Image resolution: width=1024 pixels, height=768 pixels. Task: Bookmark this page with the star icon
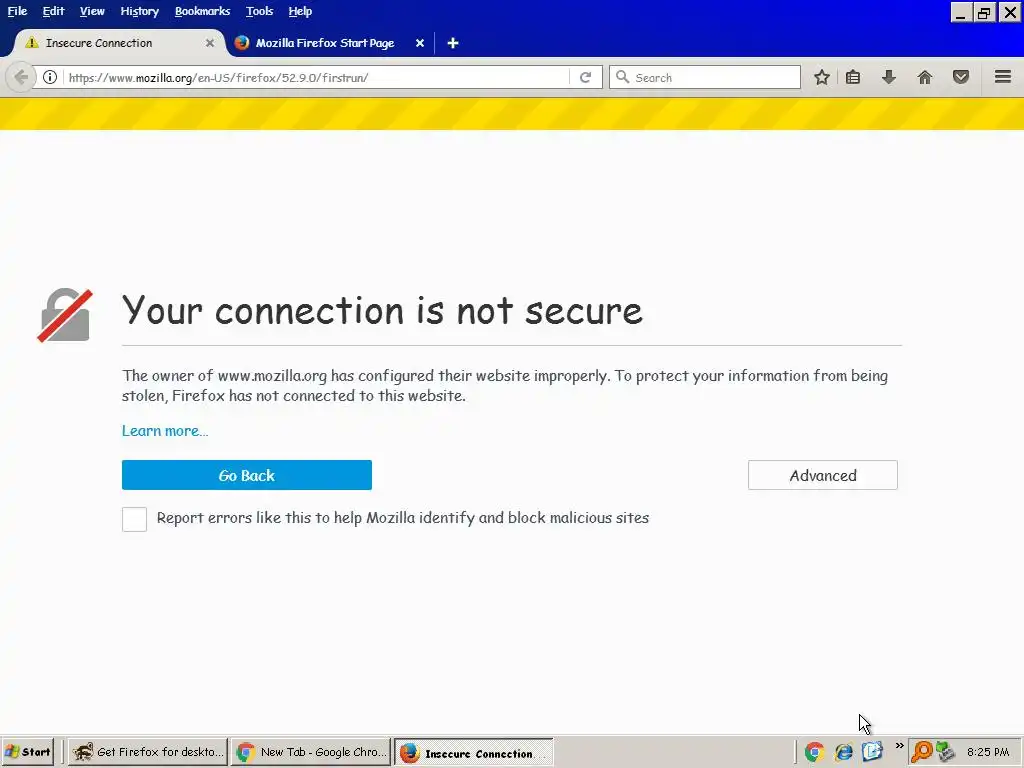tap(822, 77)
